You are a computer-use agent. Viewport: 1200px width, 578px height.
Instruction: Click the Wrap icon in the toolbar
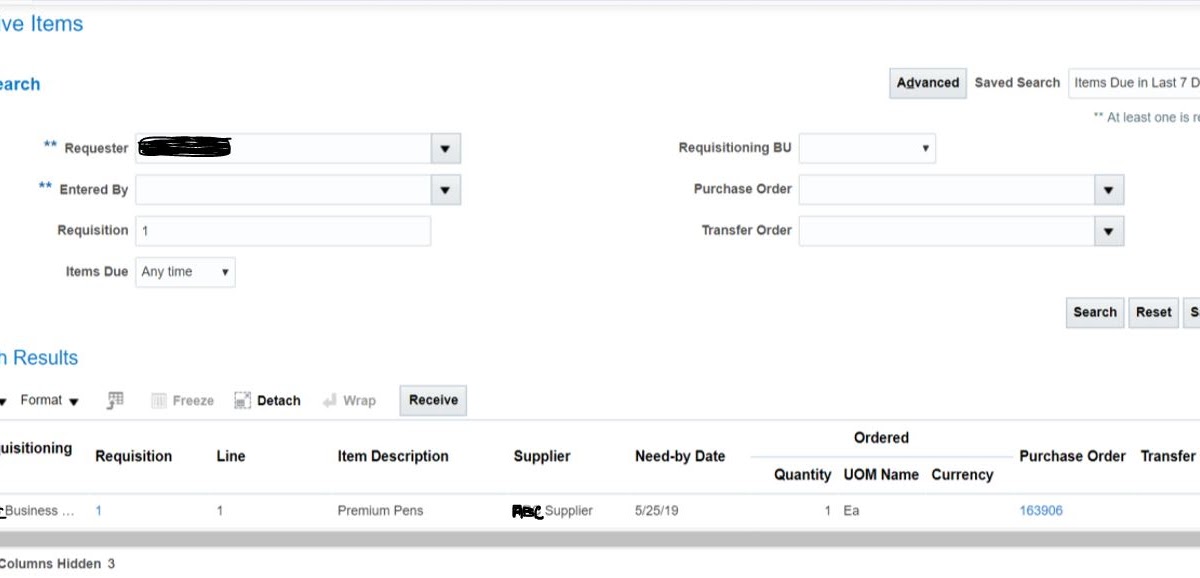[349, 400]
